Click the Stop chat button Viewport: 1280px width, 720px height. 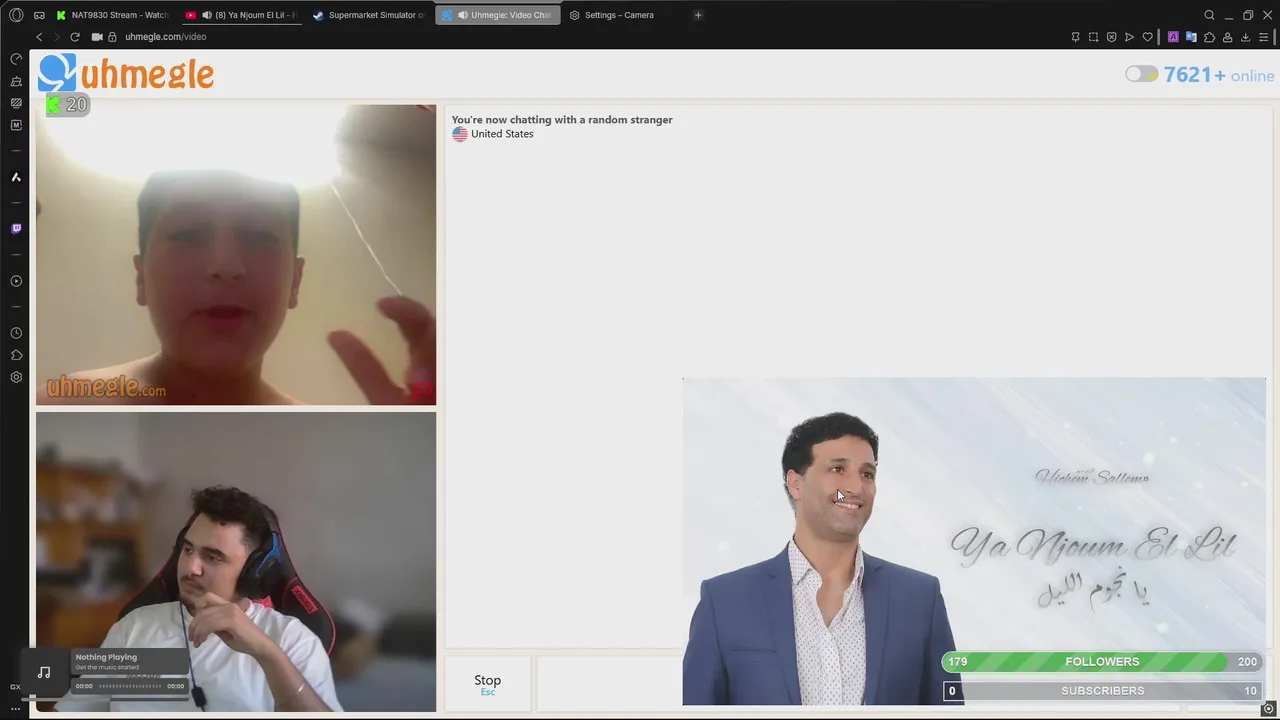click(x=487, y=683)
